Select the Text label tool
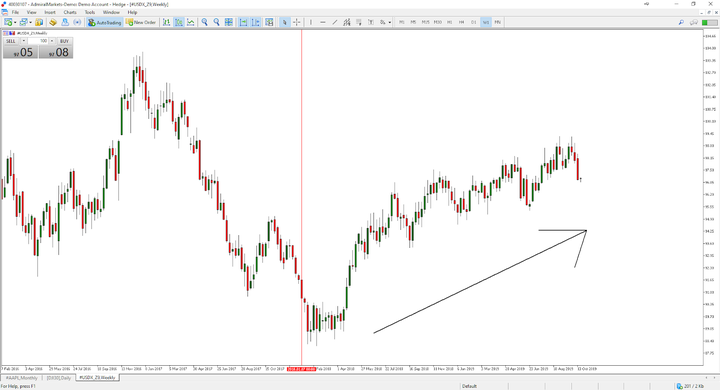 371,22
